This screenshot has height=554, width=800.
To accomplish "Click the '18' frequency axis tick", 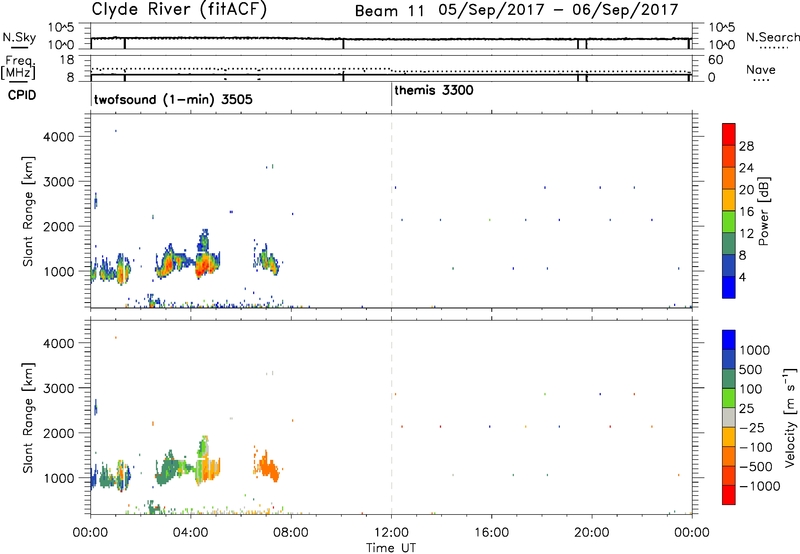I will 67,60.
